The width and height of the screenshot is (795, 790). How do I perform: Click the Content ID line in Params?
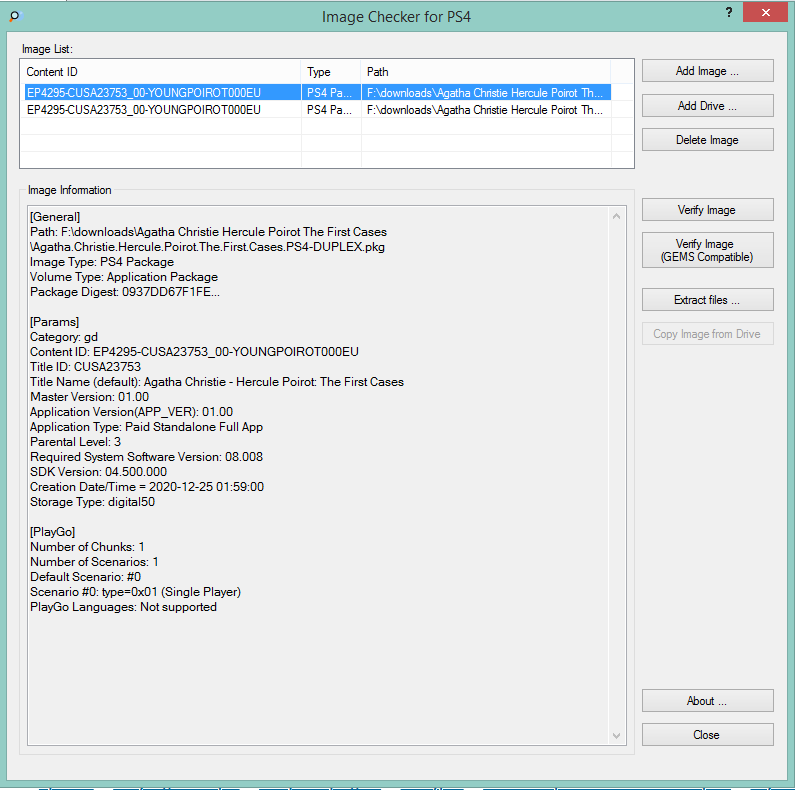click(x=194, y=352)
